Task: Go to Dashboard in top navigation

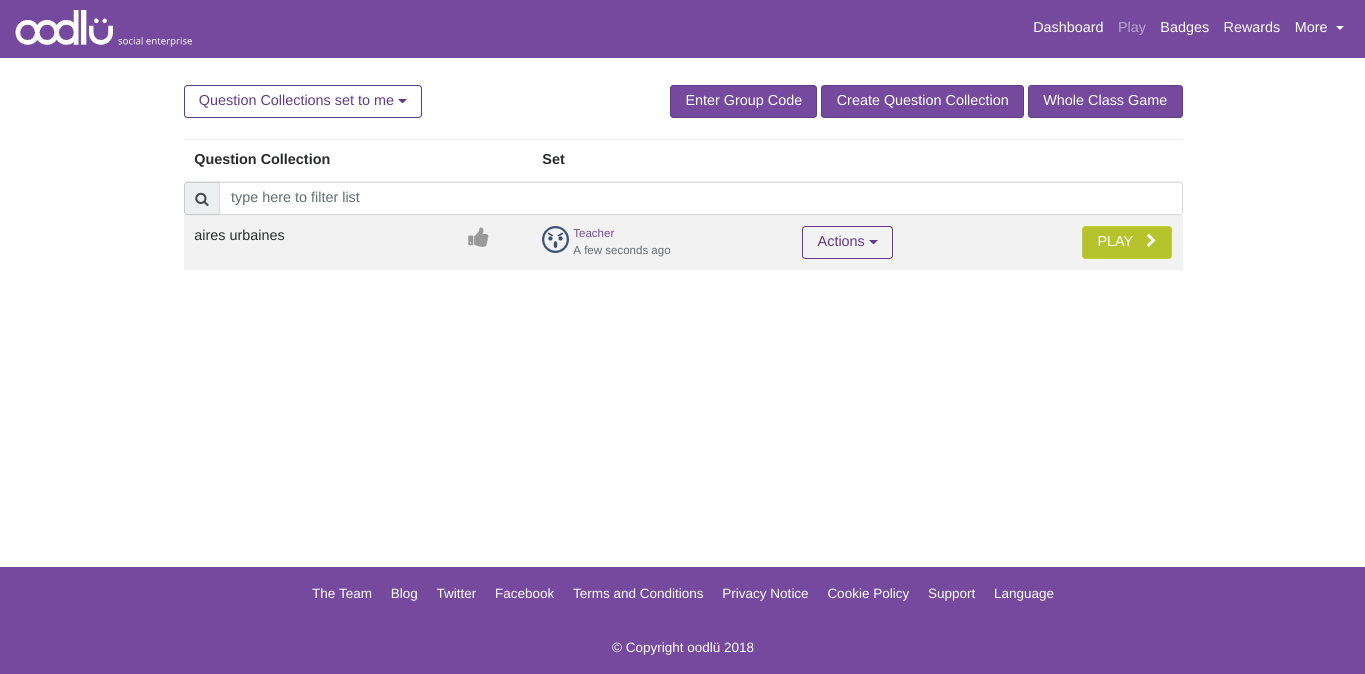Action: (1068, 28)
